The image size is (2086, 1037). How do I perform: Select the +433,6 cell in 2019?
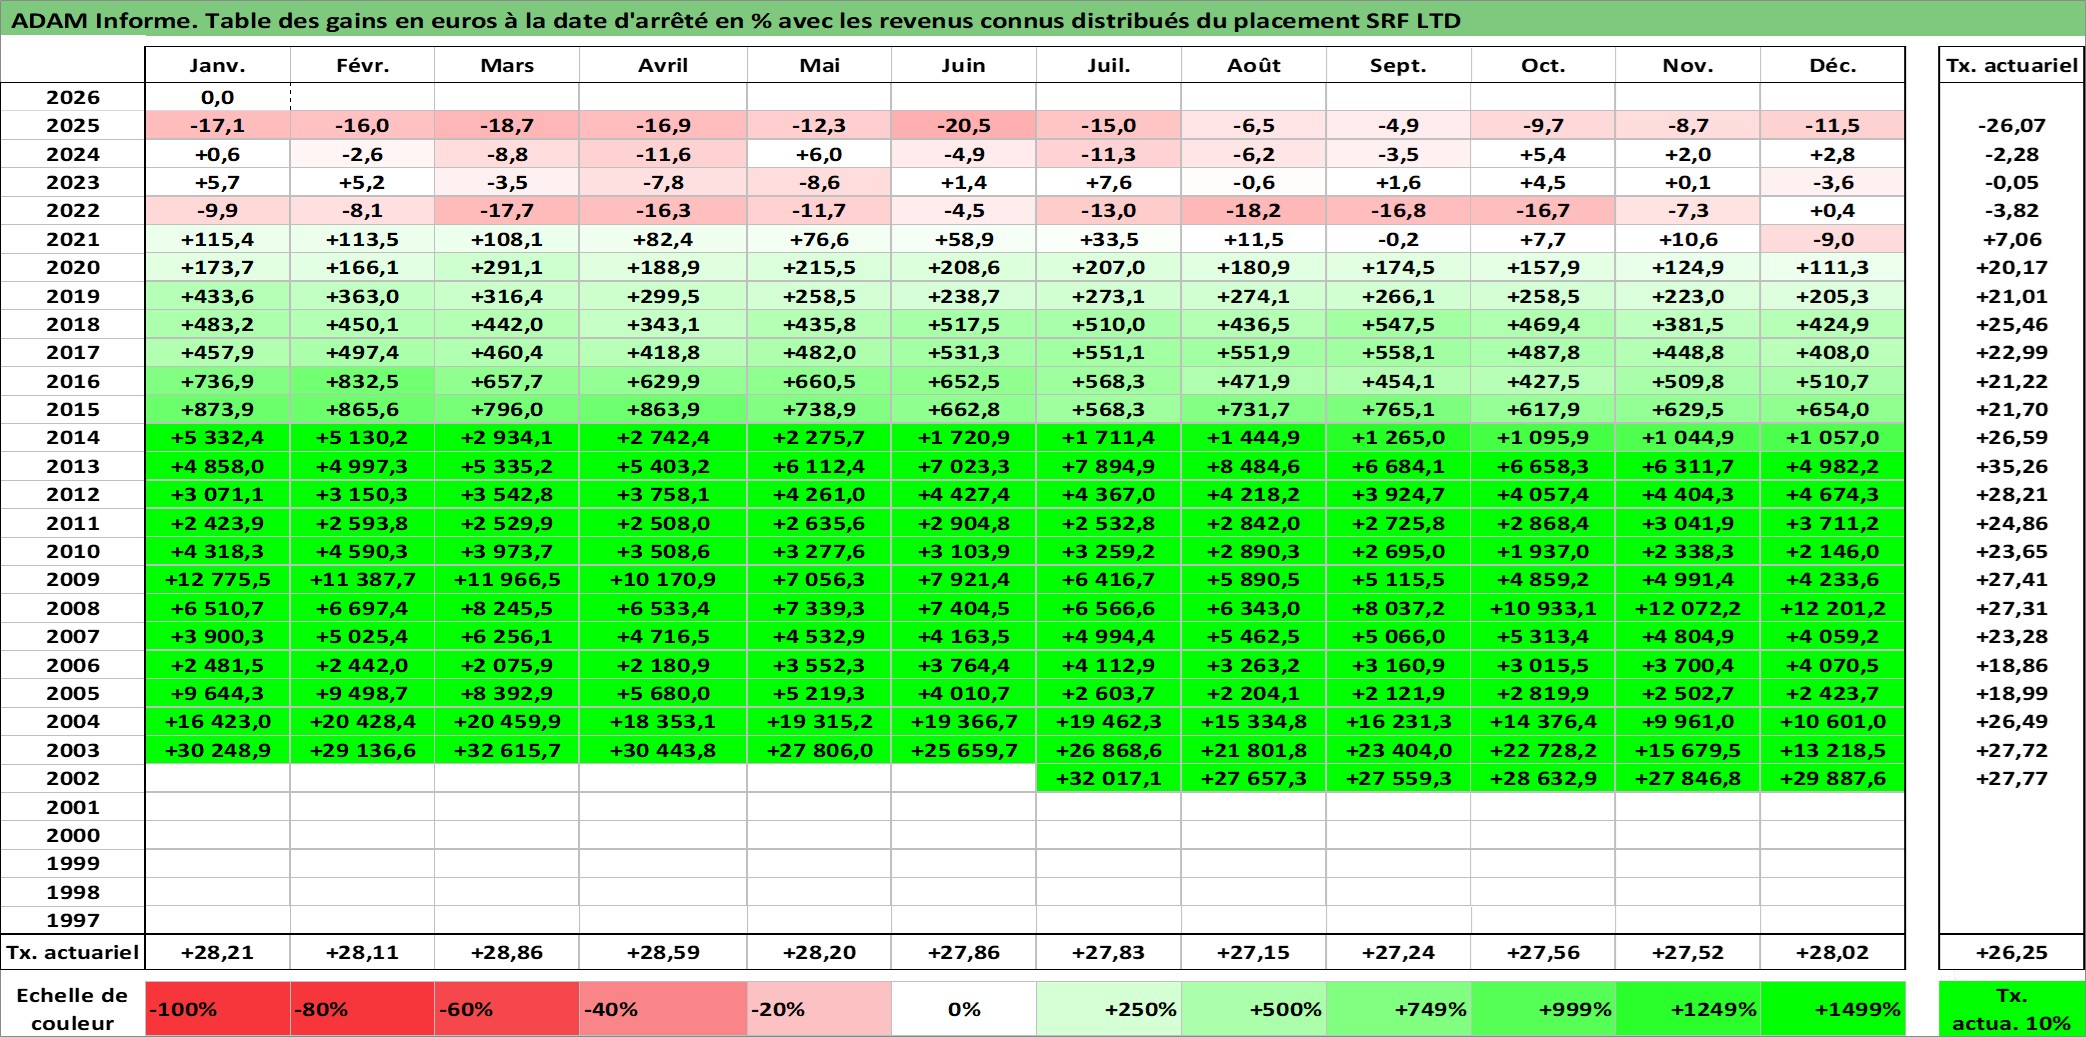217,296
